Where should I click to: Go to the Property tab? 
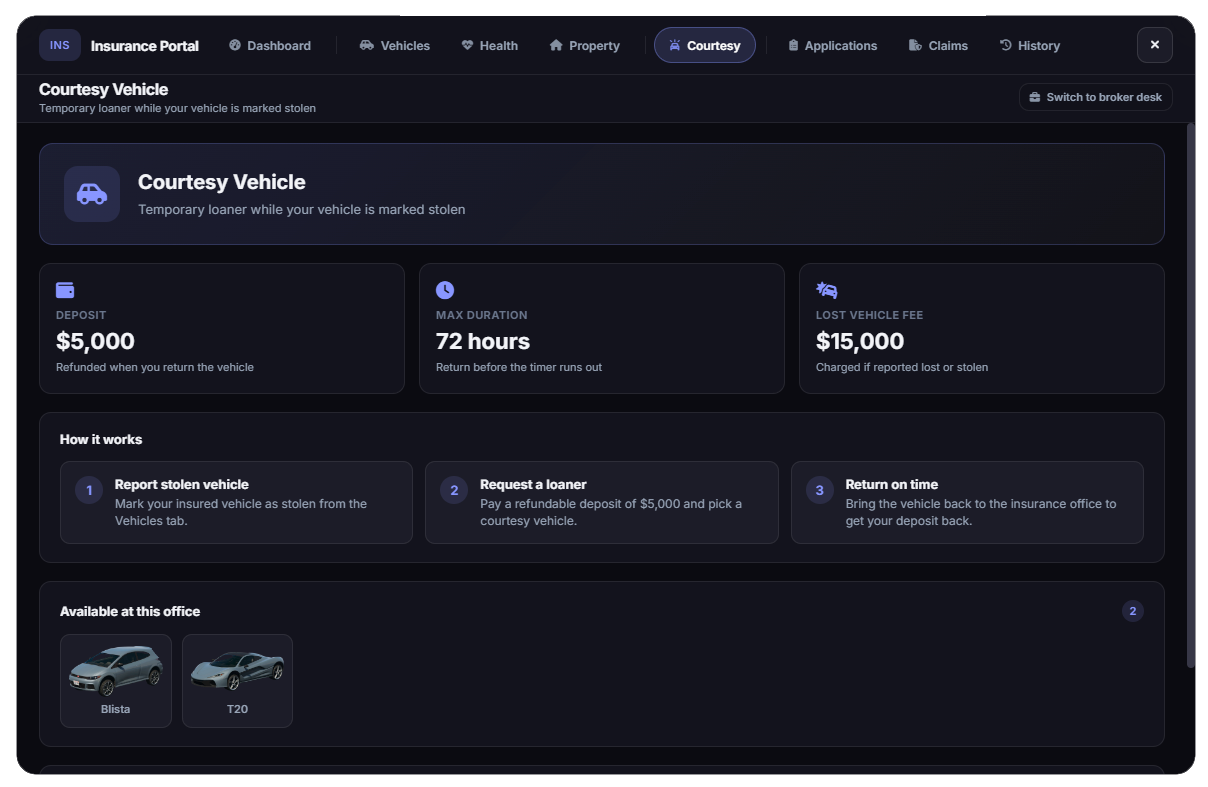(585, 45)
